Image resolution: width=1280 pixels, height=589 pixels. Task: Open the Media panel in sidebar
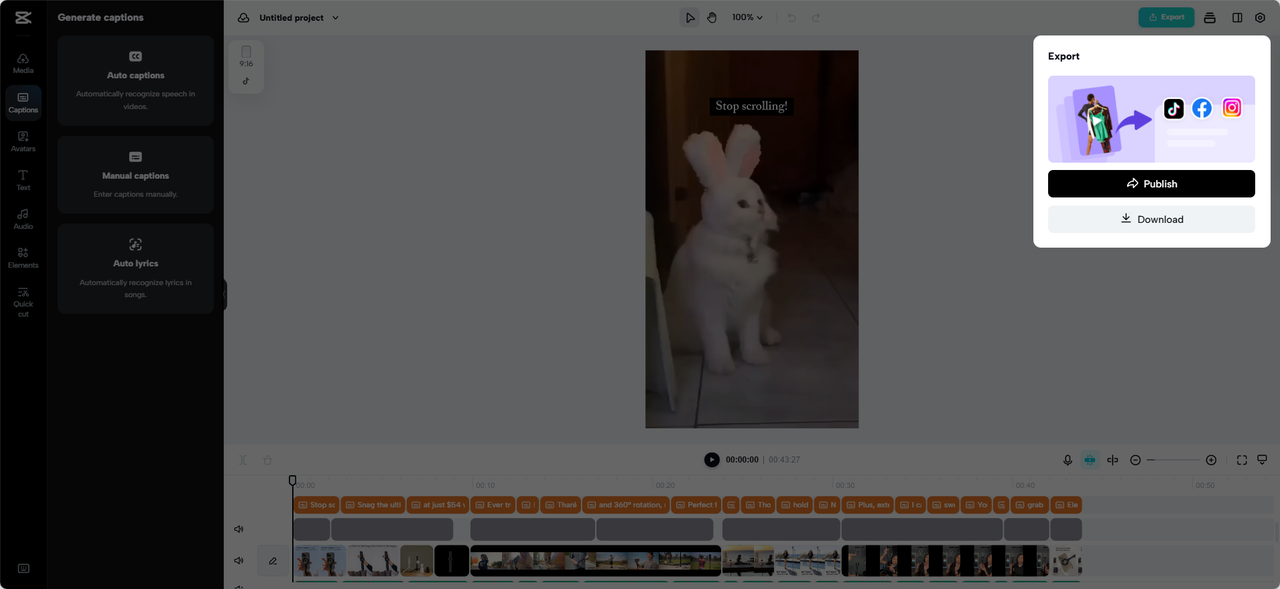click(x=23, y=63)
